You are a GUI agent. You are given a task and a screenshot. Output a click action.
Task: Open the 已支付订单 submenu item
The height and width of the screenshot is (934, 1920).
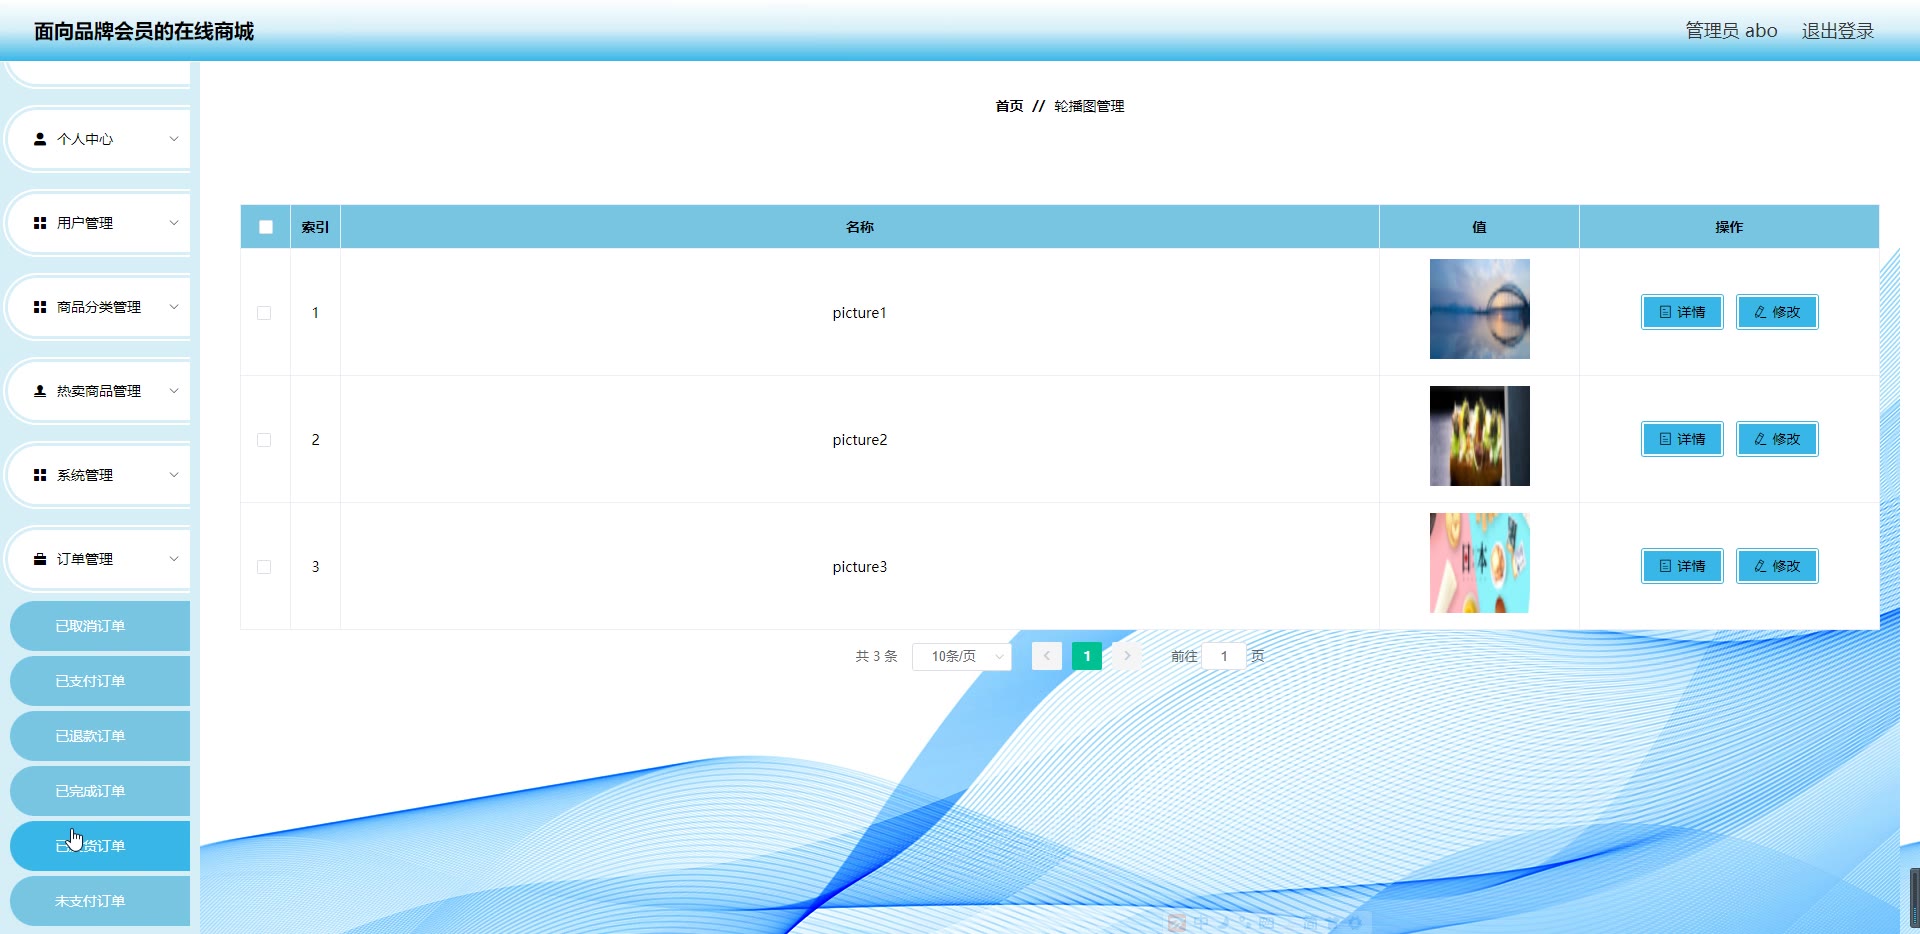coord(100,681)
